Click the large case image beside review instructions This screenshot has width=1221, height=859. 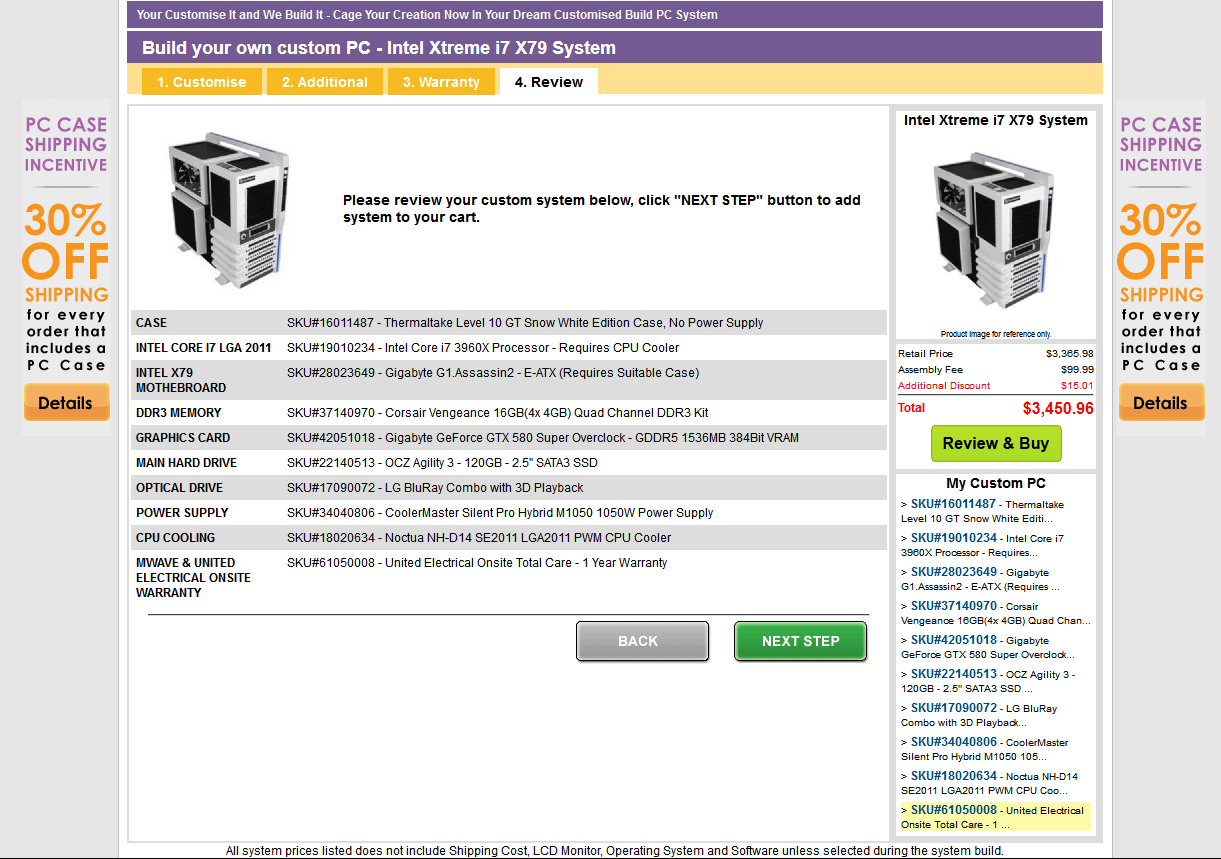tap(230, 210)
